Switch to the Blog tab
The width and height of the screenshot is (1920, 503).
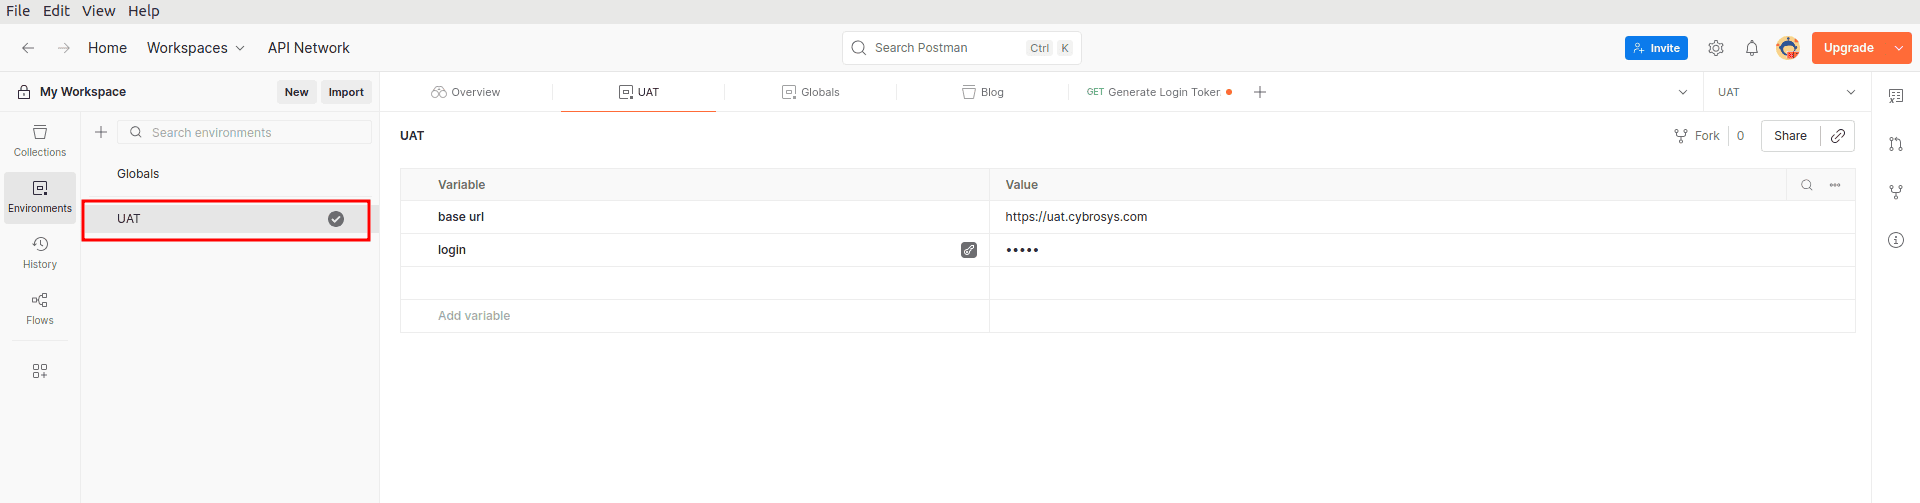coord(983,92)
